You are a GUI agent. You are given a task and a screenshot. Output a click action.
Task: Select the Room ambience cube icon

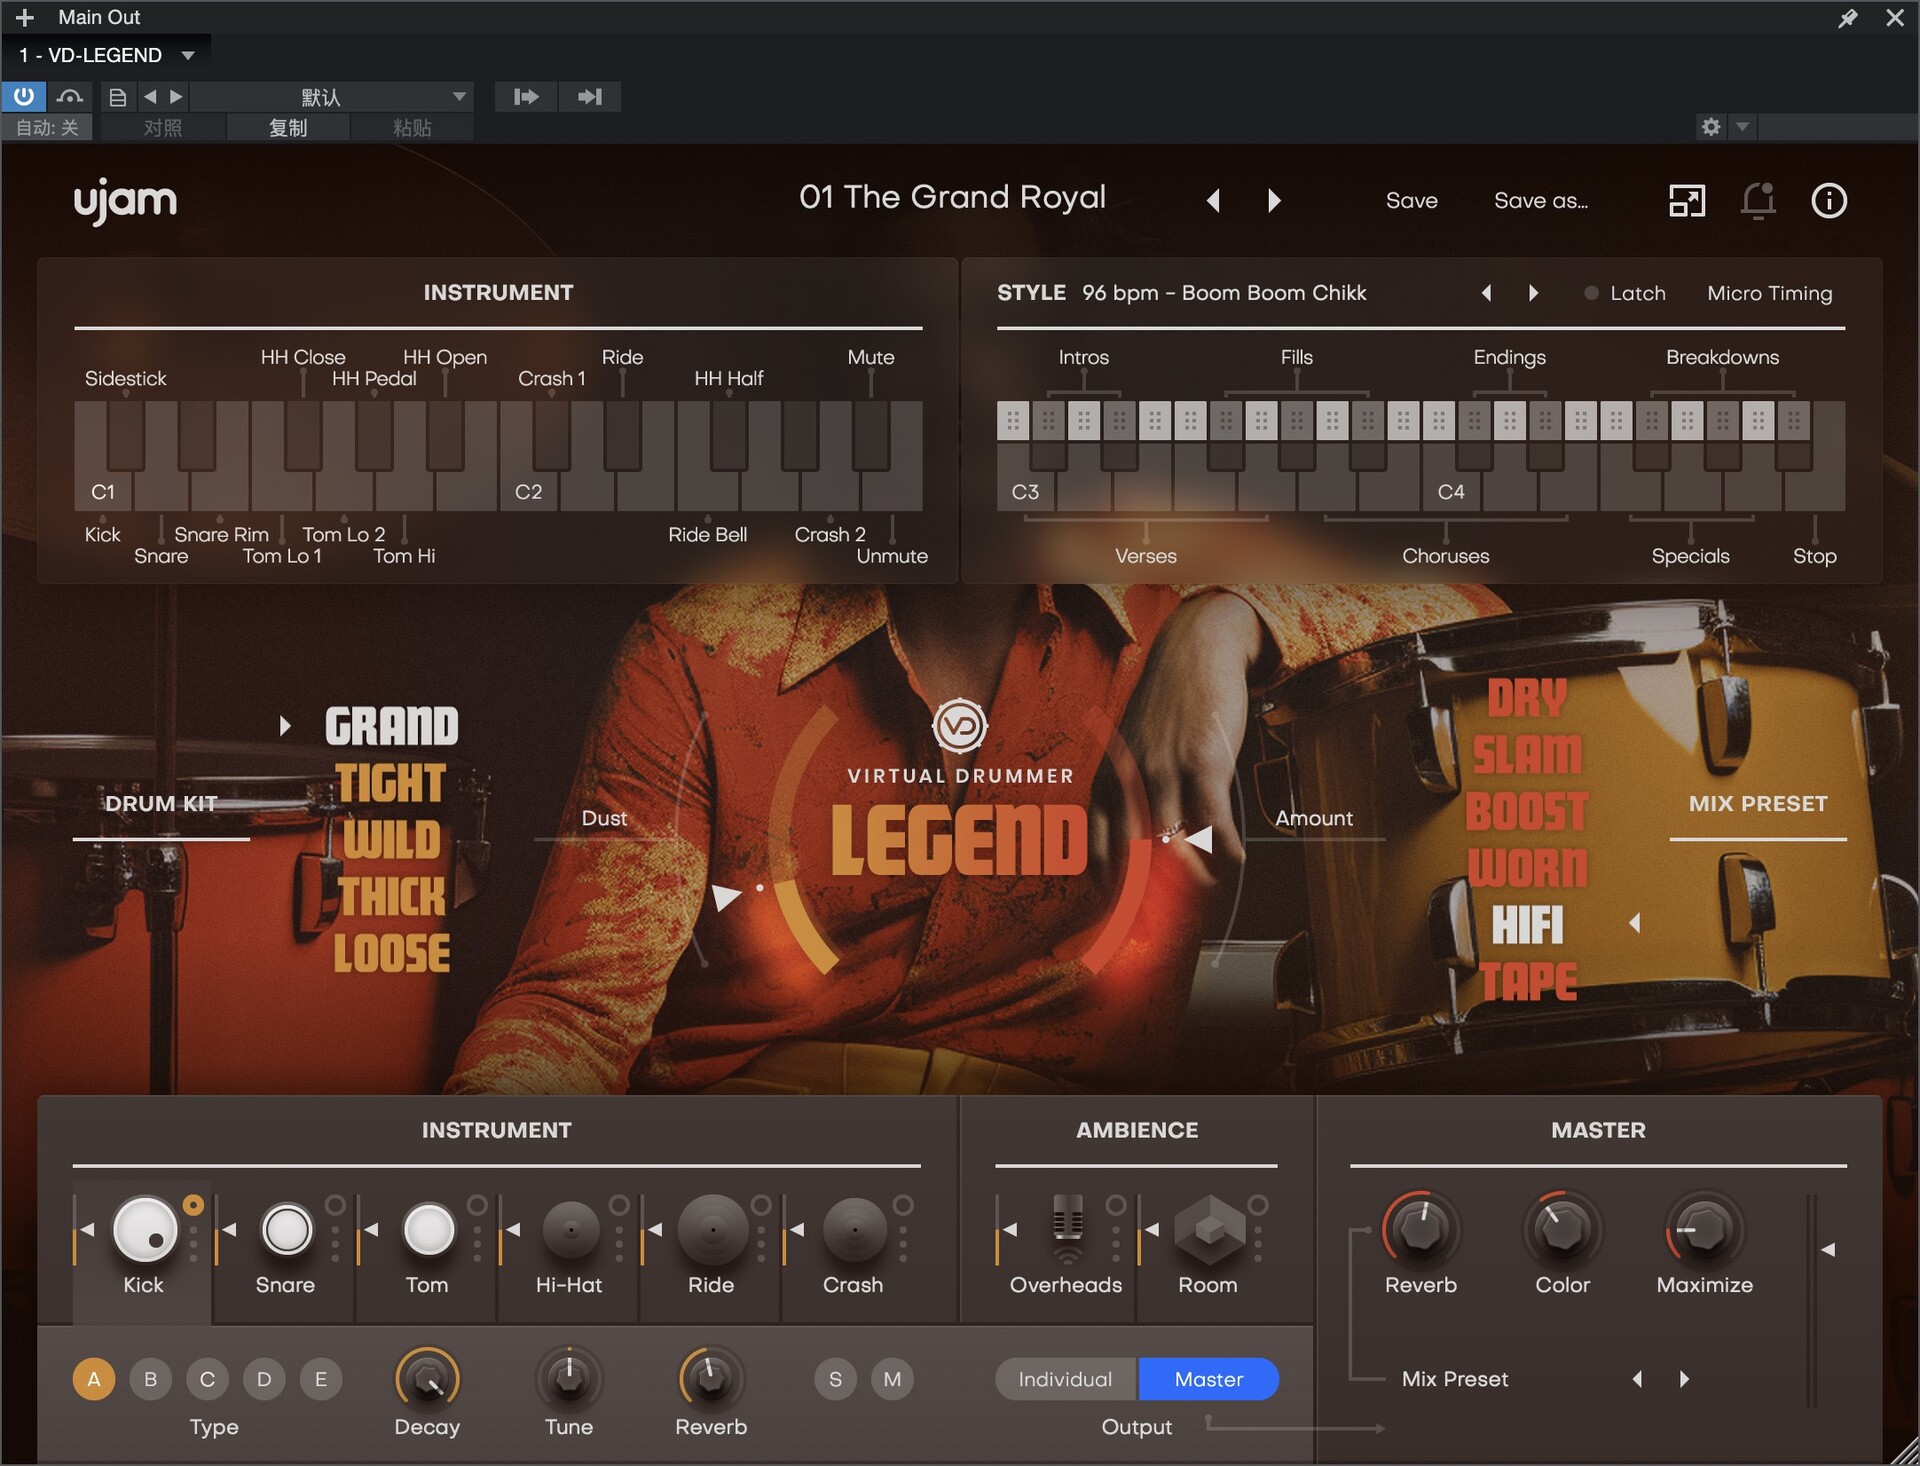(1210, 1229)
